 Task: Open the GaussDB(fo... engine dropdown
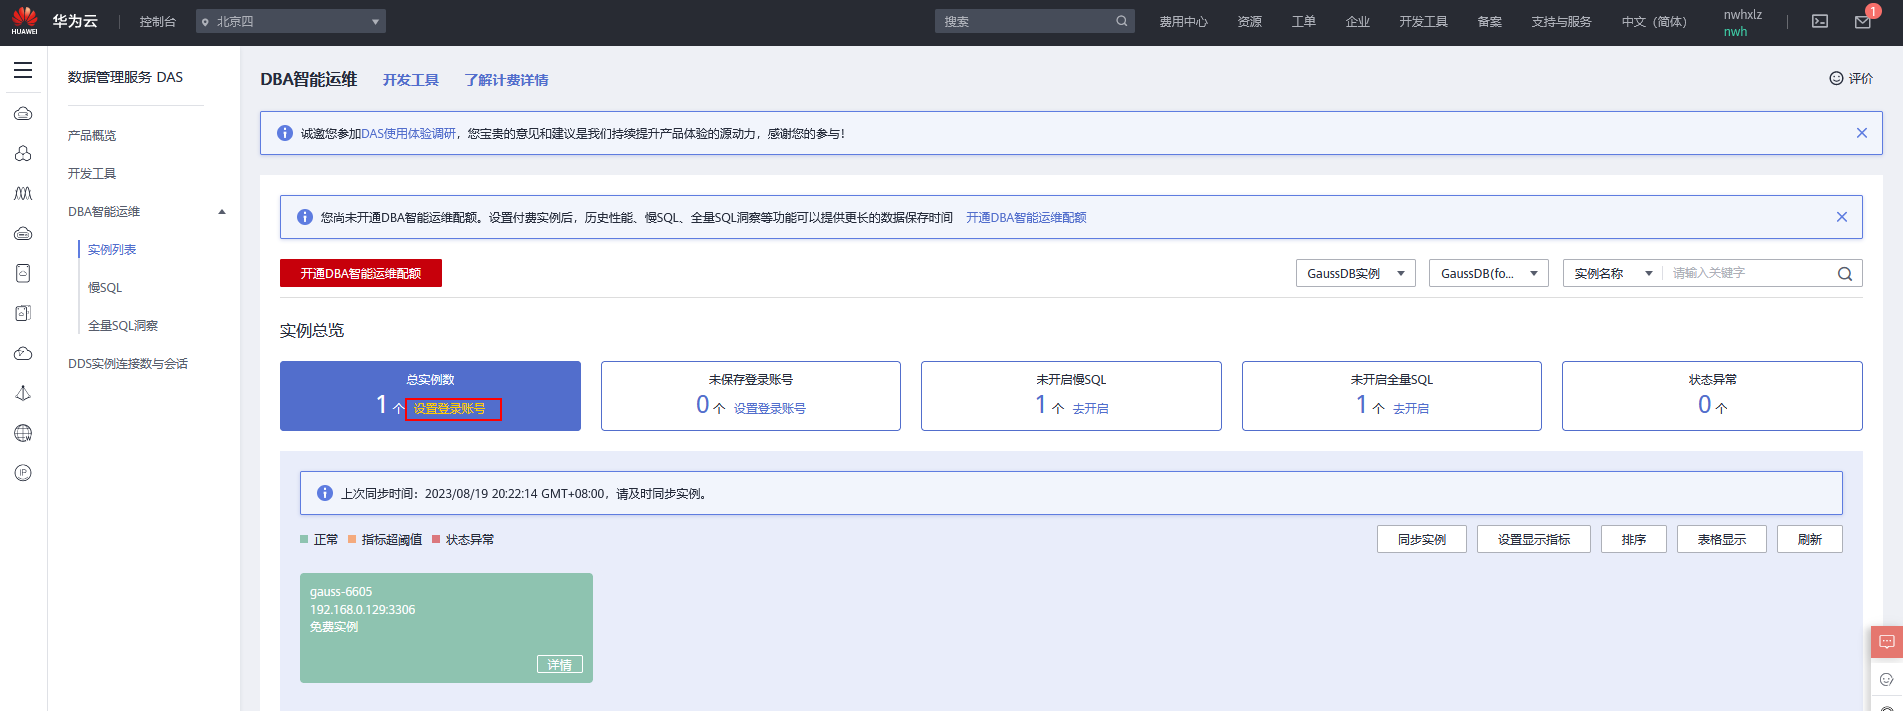click(1489, 273)
